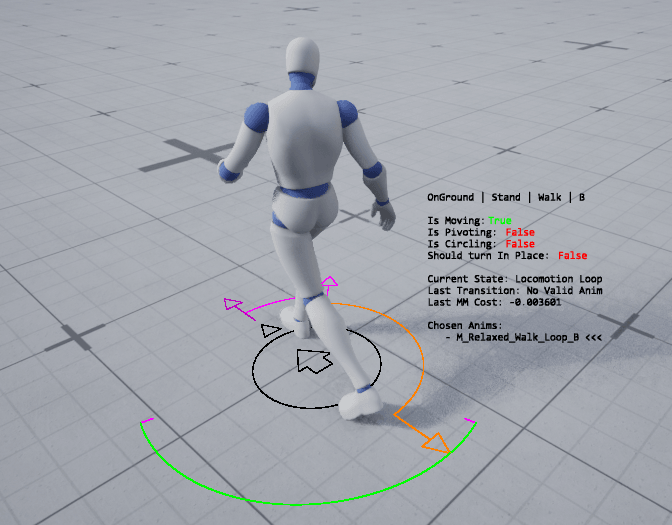Click the 'Should turn In Place' False value
The width and height of the screenshot is (672, 525).
click(x=573, y=255)
